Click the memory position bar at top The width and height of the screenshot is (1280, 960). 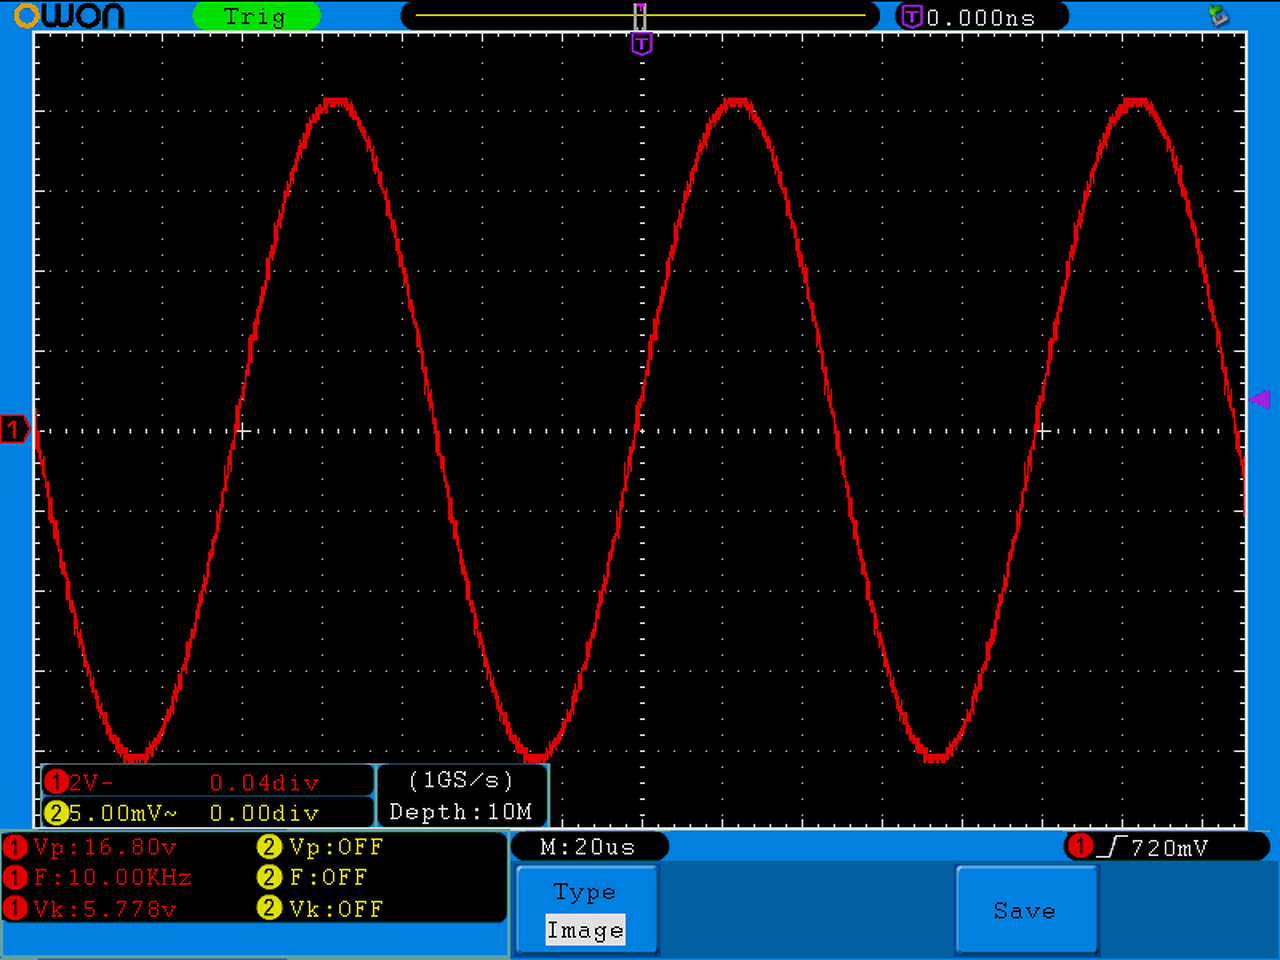640,16
